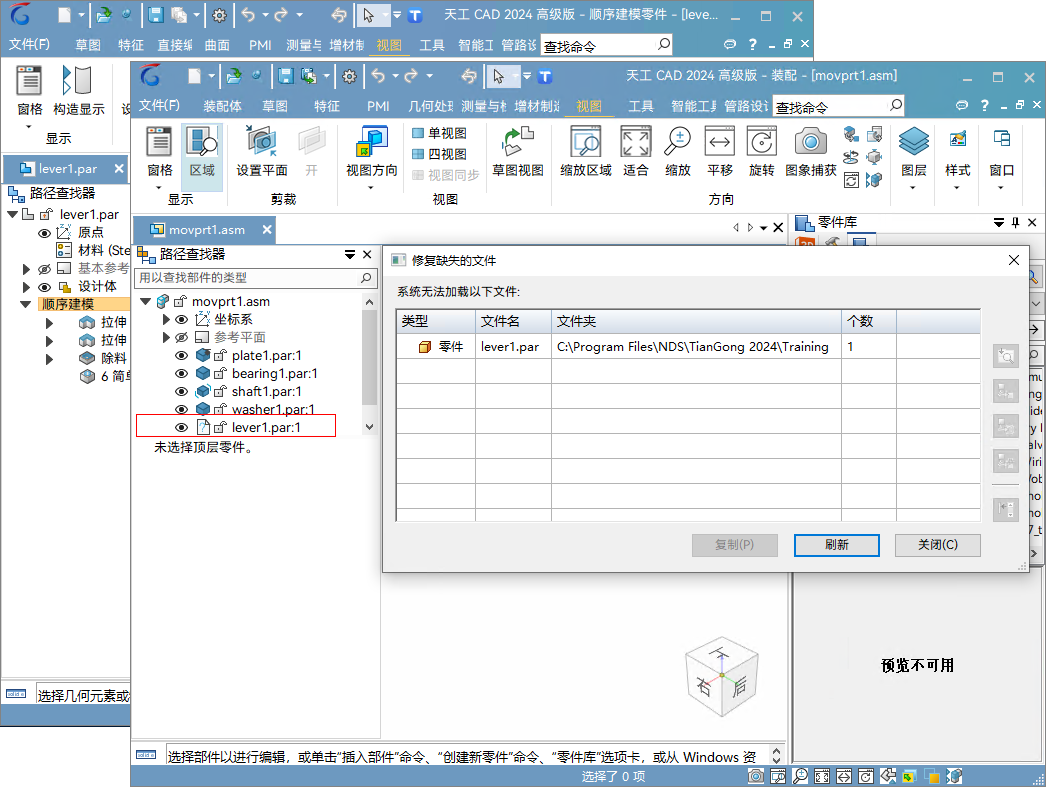Image resolution: width=1046 pixels, height=787 pixels.
Task: Expand the 参考平面 tree node
Action: (166, 337)
